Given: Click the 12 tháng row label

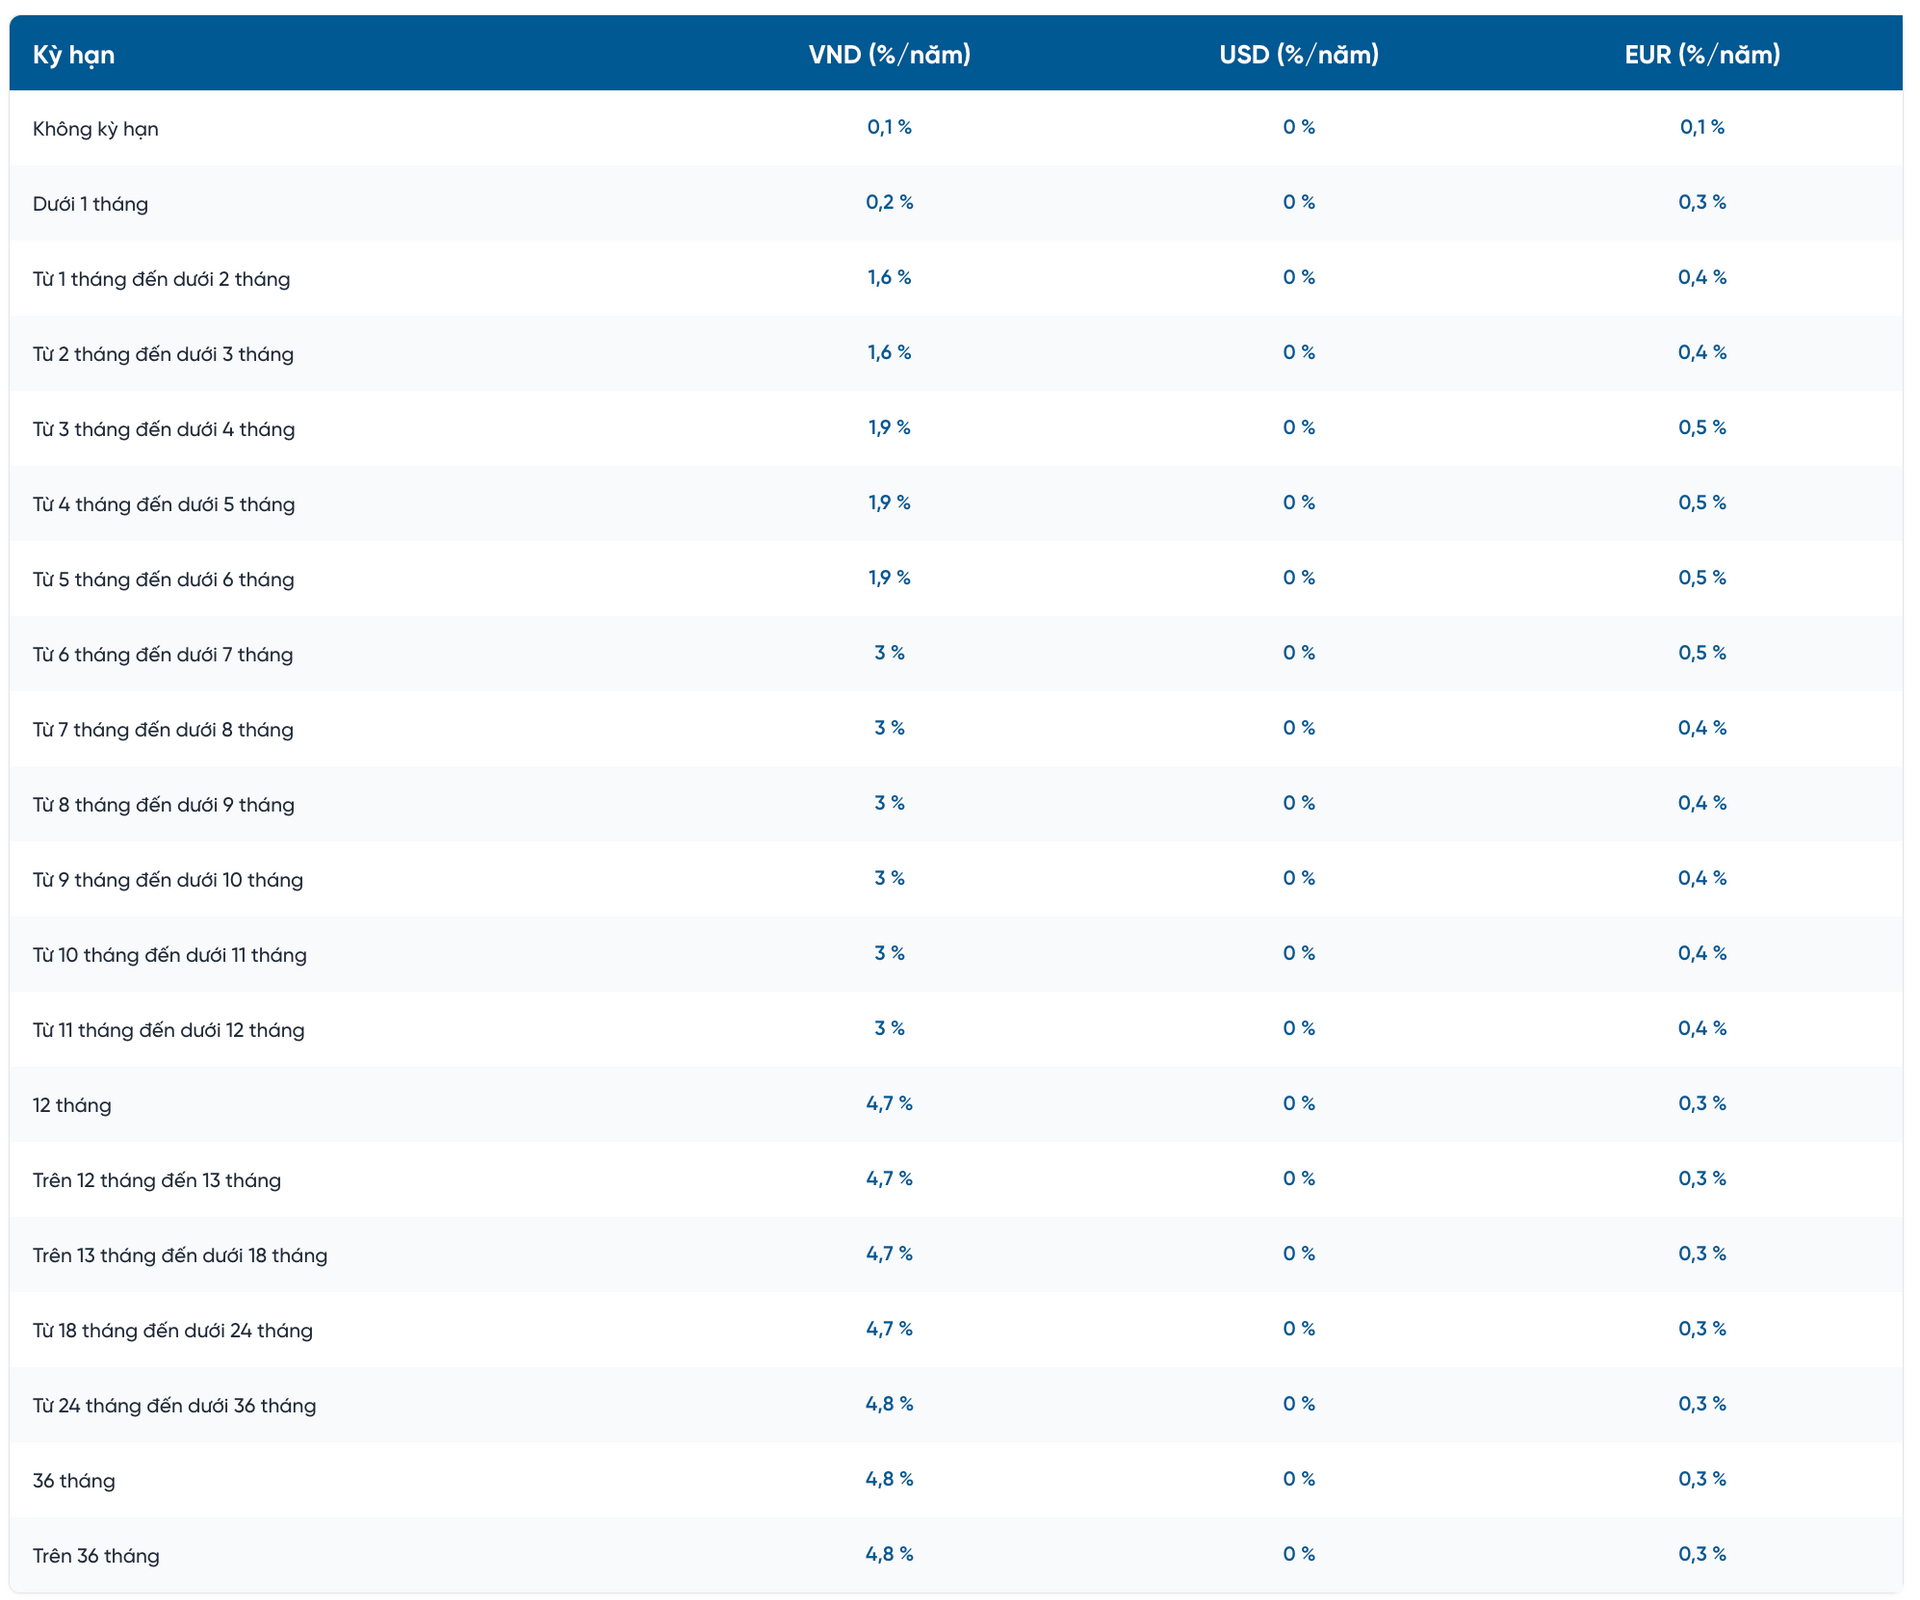Looking at the screenshot, I should pyautogui.click(x=71, y=1105).
